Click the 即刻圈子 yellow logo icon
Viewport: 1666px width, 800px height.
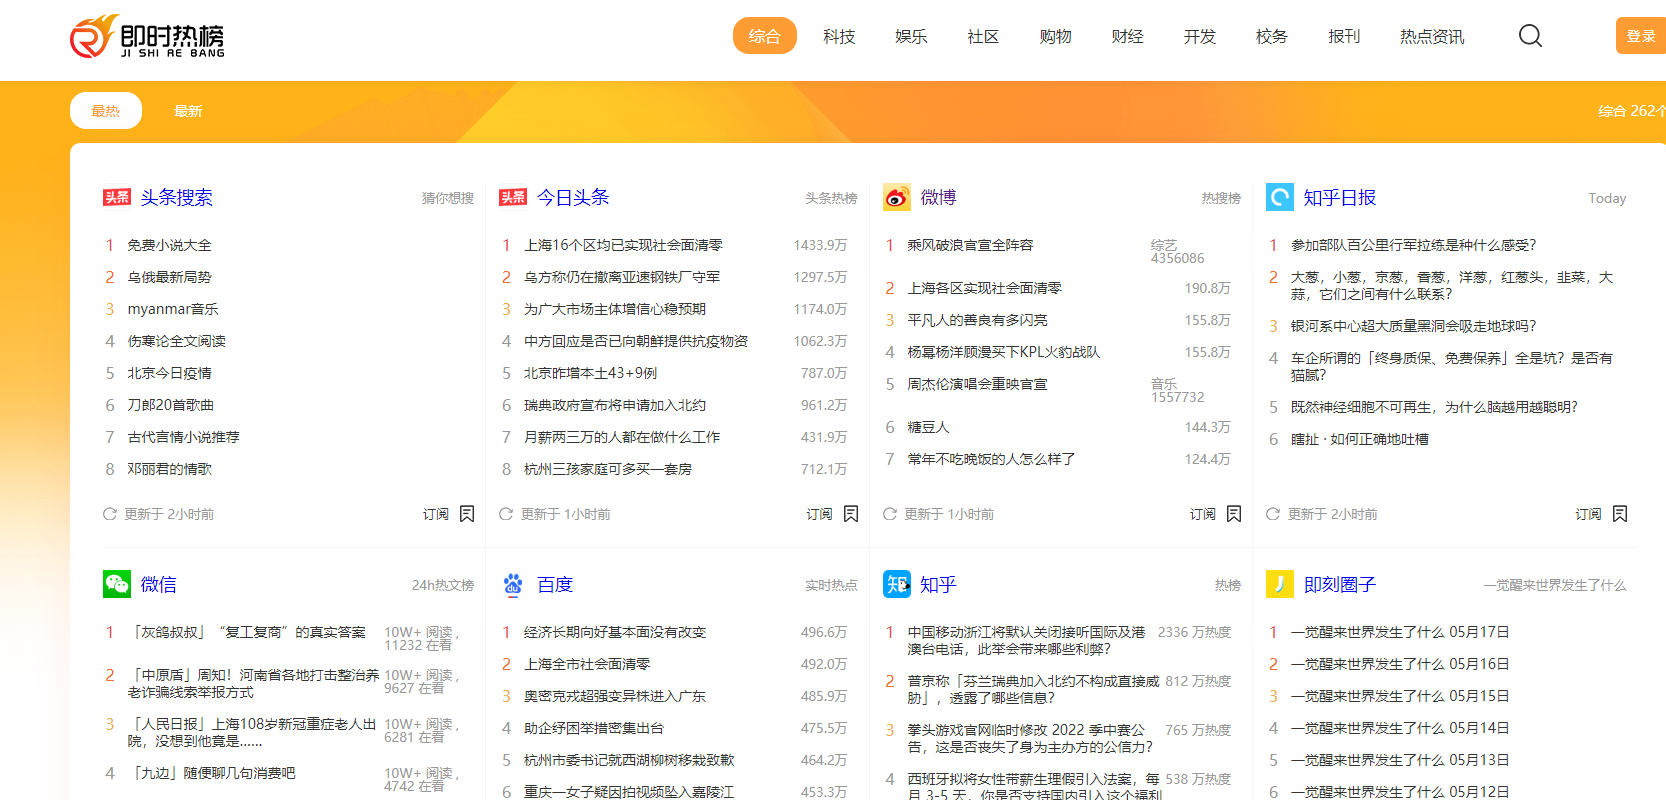(x=1280, y=584)
